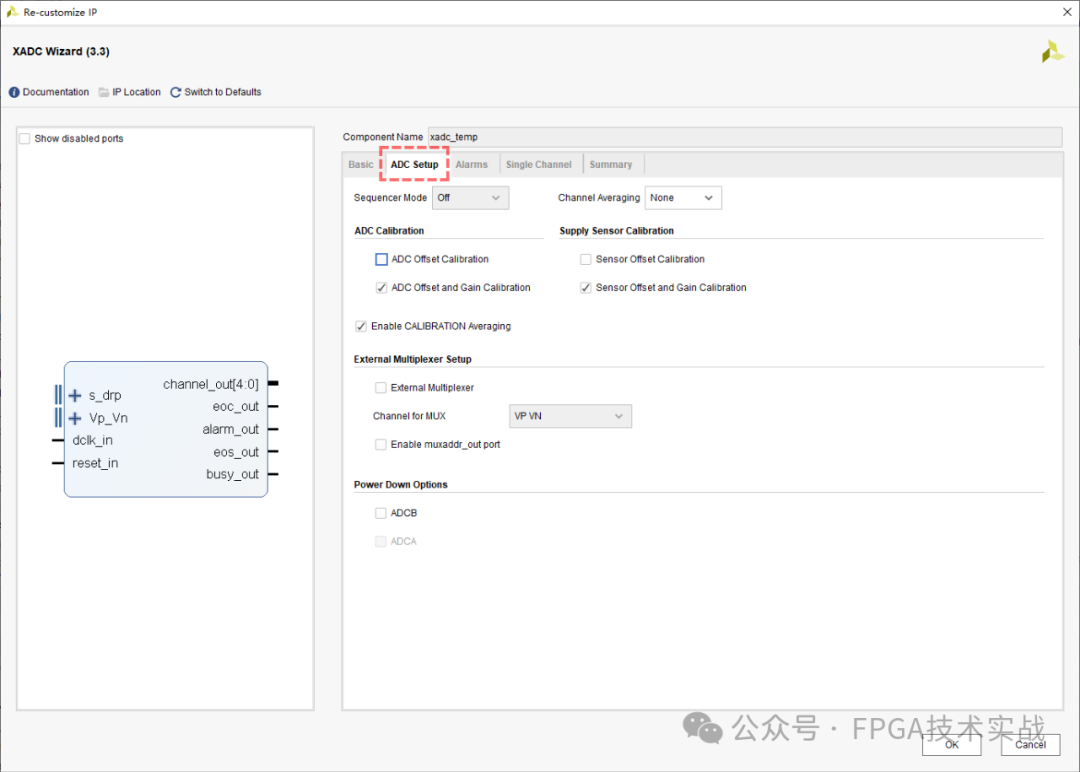Click the alarm_out port label

coord(231,430)
